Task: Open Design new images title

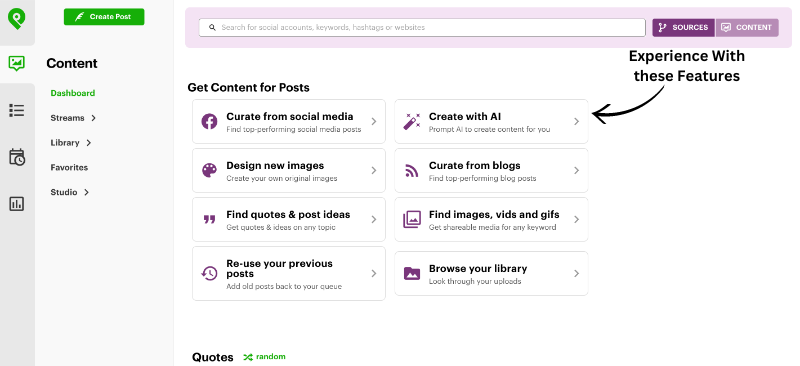Action: [275, 165]
